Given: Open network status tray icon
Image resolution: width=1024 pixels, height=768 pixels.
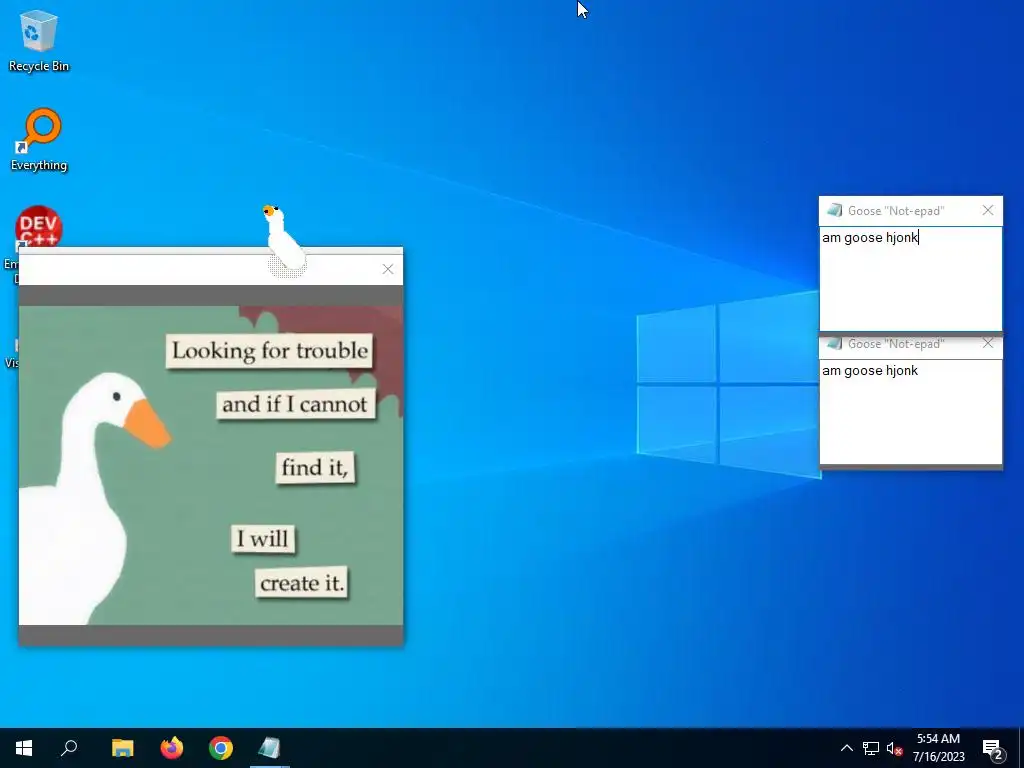Looking at the screenshot, I should coord(871,748).
